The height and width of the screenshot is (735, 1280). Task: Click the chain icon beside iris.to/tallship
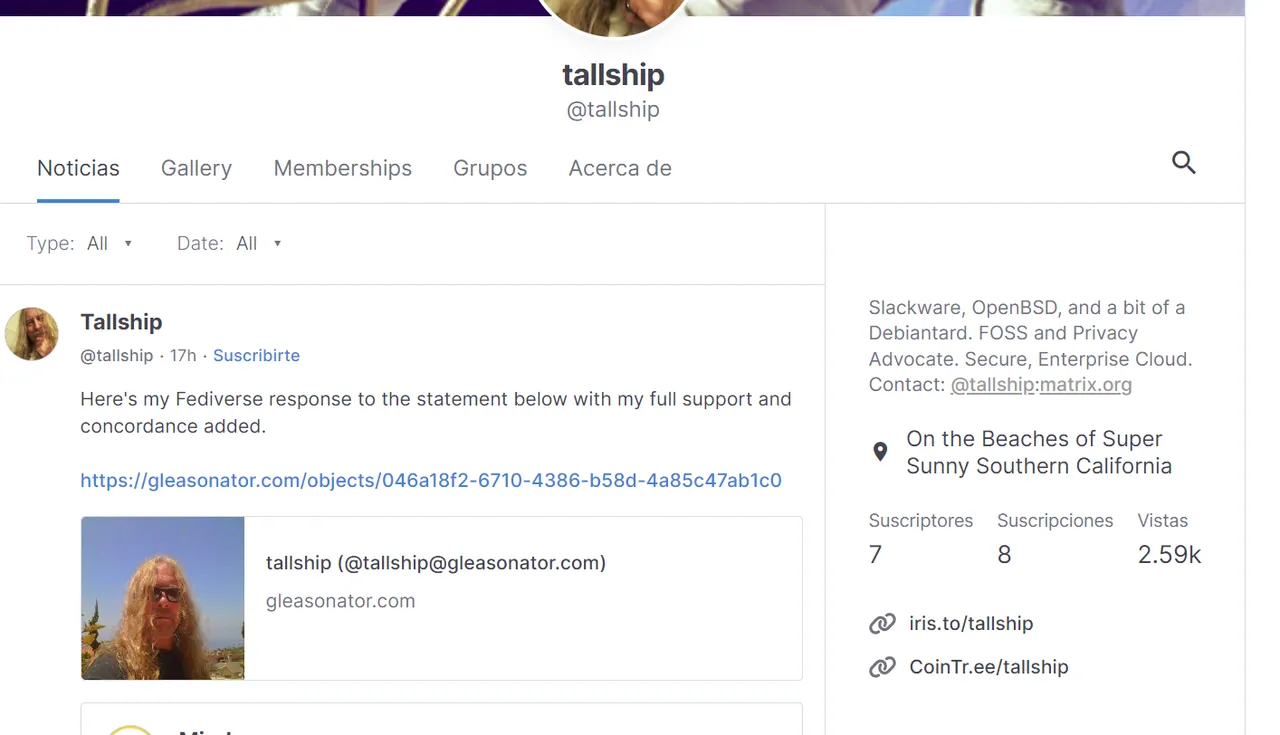pyautogui.click(x=882, y=624)
